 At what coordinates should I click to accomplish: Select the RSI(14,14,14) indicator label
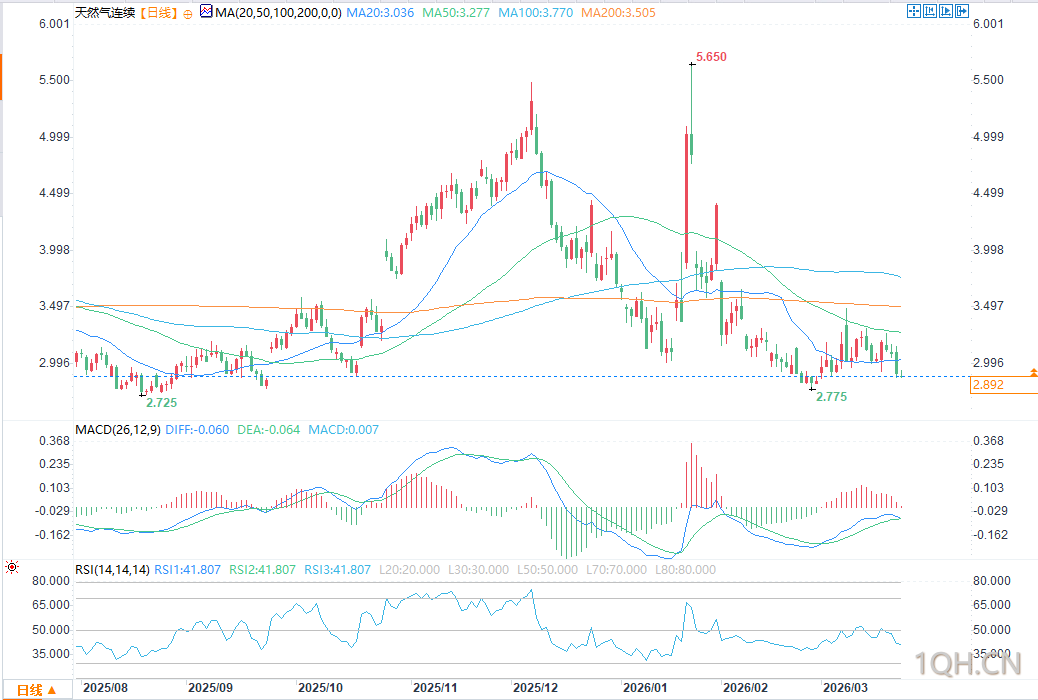pos(112,569)
